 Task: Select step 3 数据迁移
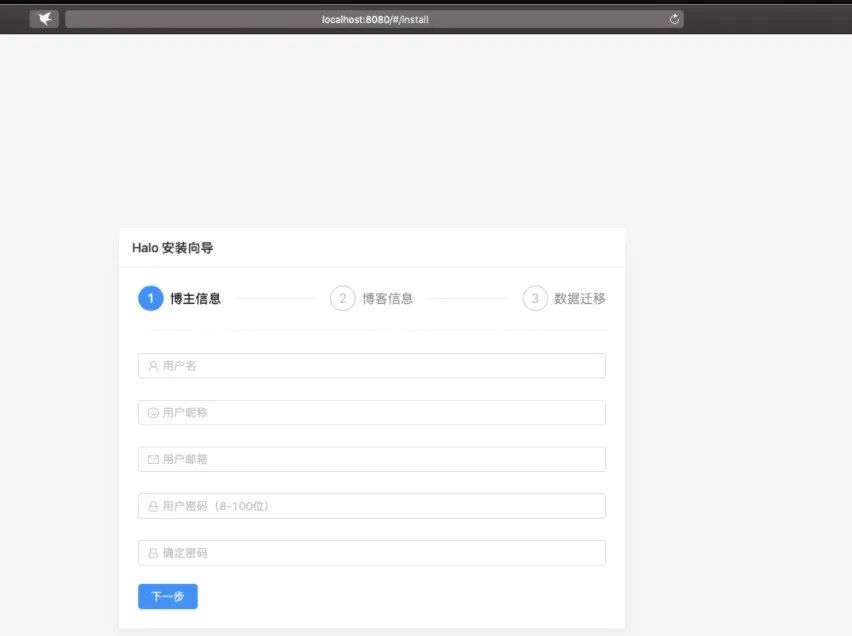coord(564,298)
